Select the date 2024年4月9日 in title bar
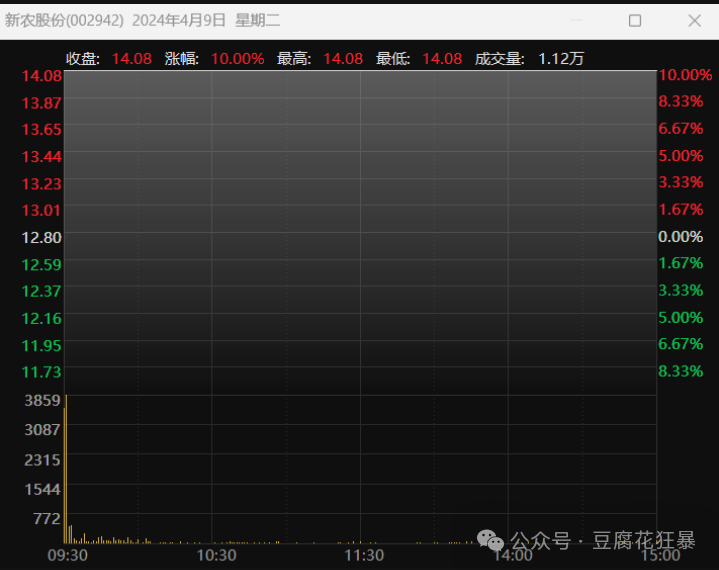 [179, 20]
